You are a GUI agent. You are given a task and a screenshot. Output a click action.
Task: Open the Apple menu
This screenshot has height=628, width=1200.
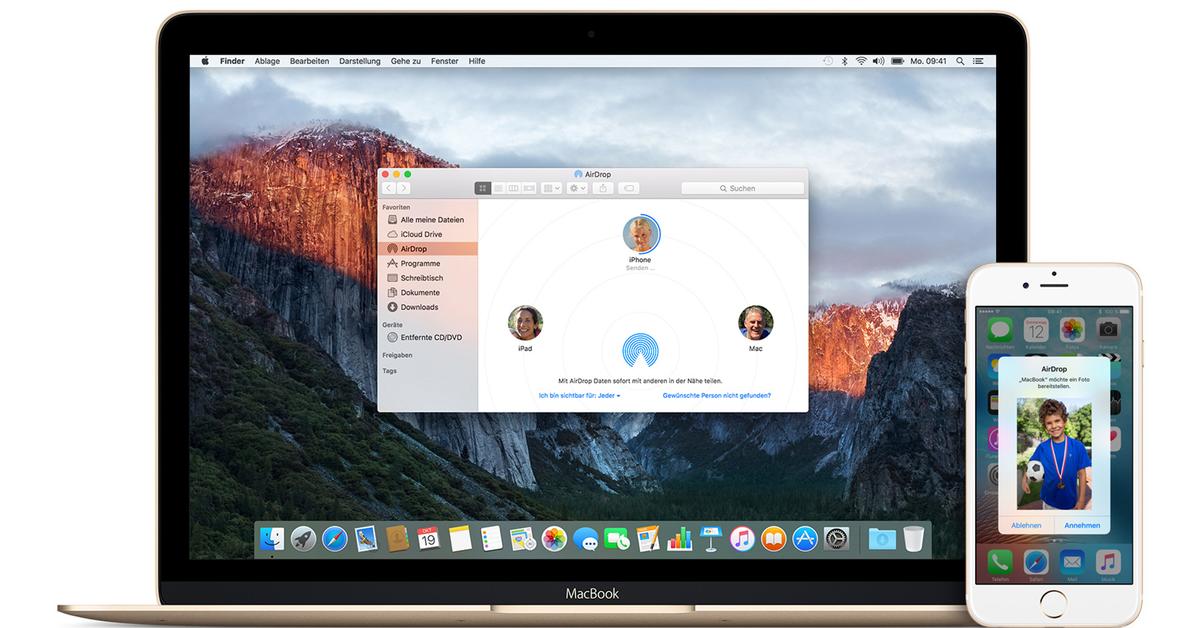pyautogui.click(x=205, y=61)
